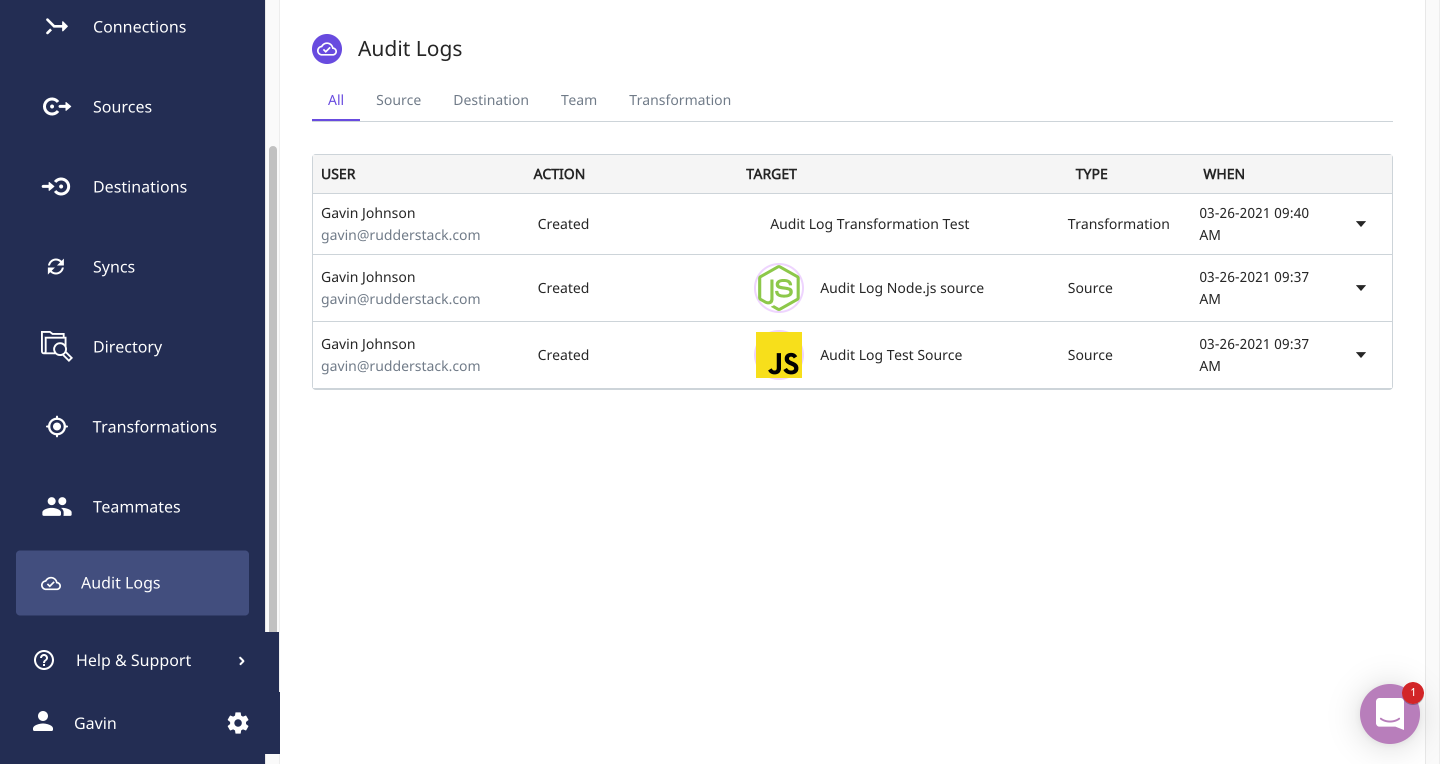Expand the Audit Log Node.js source row details

click(1361, 288)
